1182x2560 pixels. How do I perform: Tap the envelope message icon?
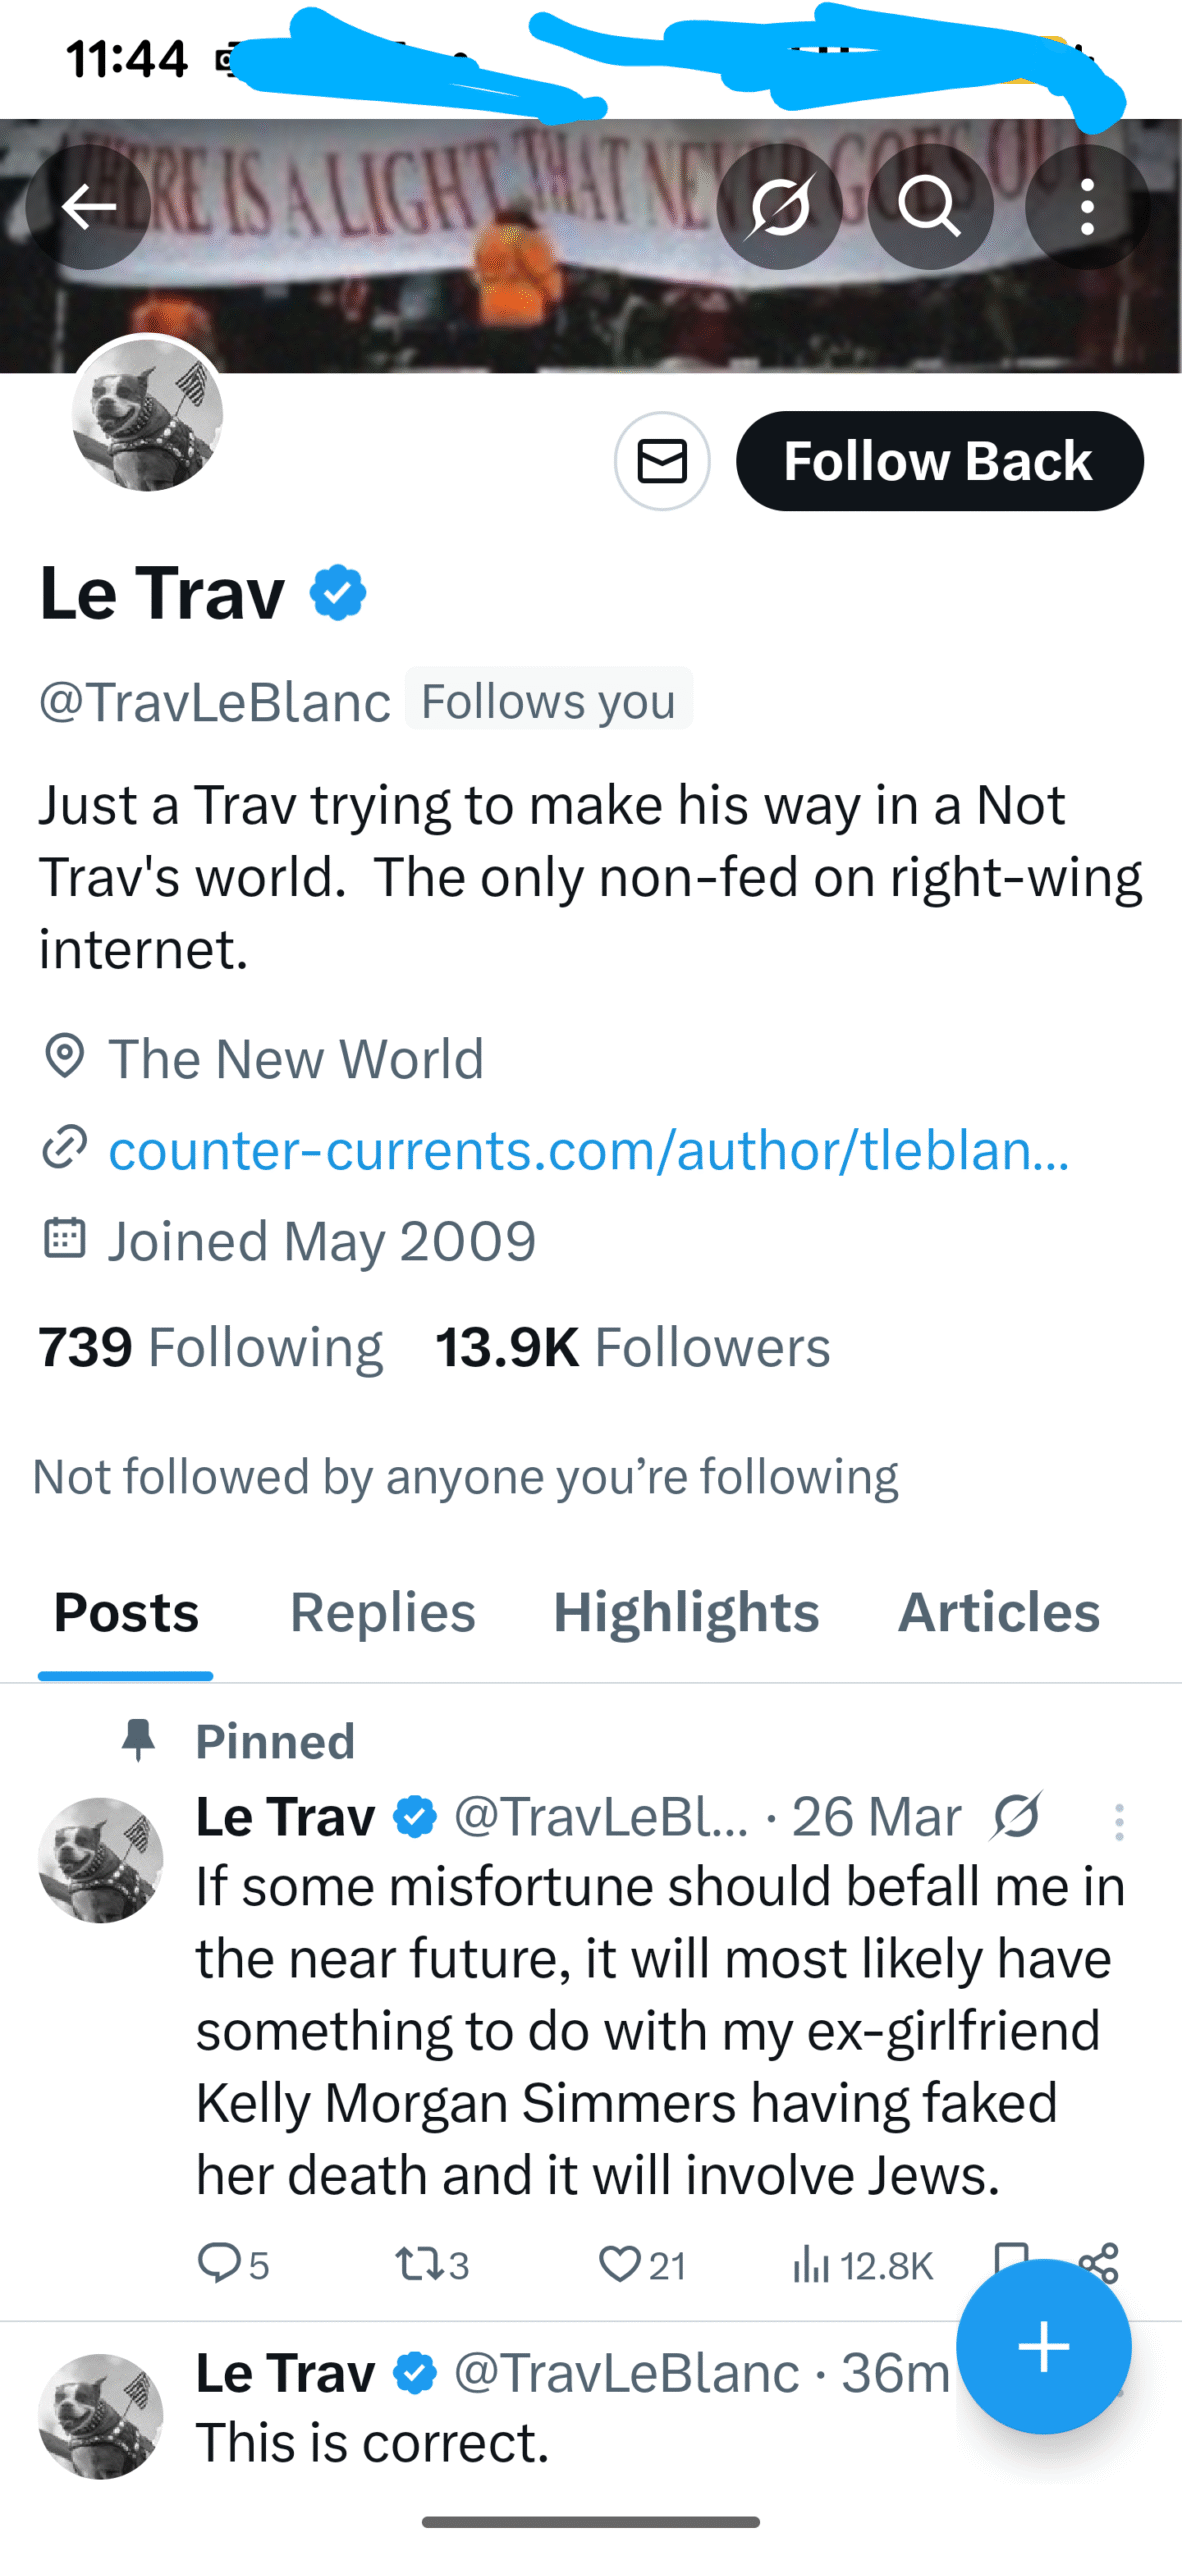[662, 461]
